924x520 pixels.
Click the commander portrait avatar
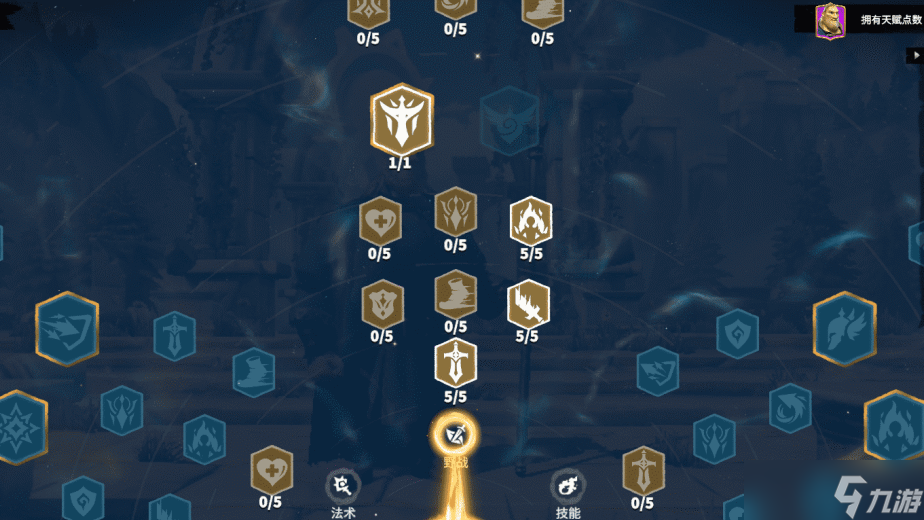[x=830, y=21]
